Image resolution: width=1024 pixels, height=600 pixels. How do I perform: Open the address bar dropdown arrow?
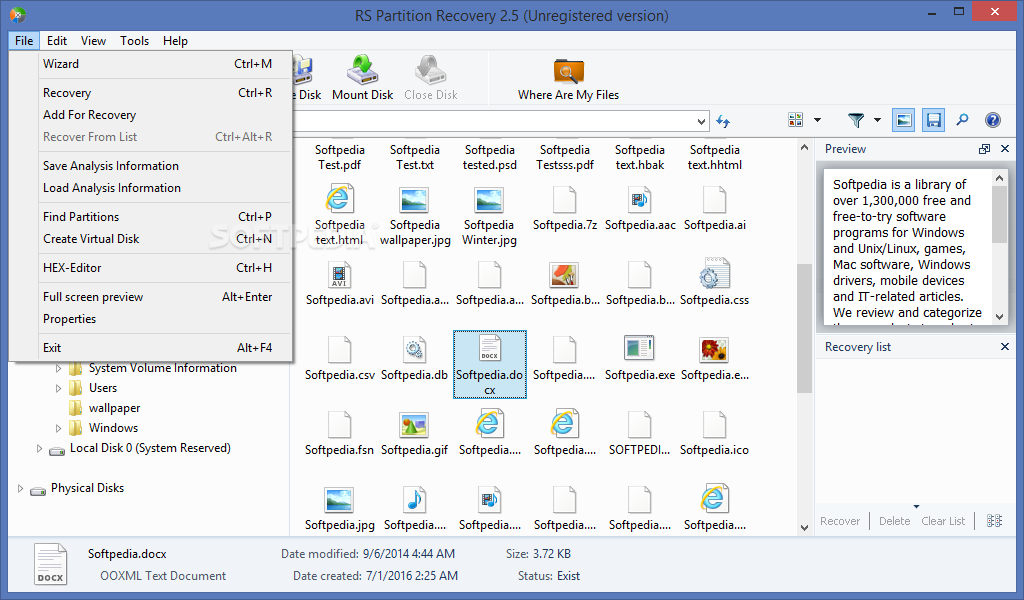701,121
